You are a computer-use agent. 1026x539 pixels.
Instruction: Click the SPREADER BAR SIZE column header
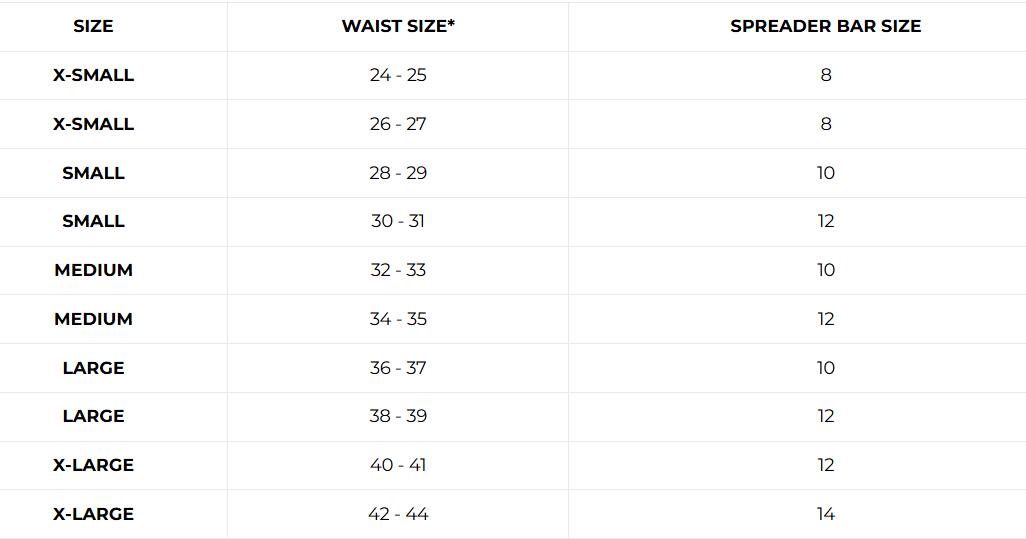pyautogui.click(x=825, y=27)
